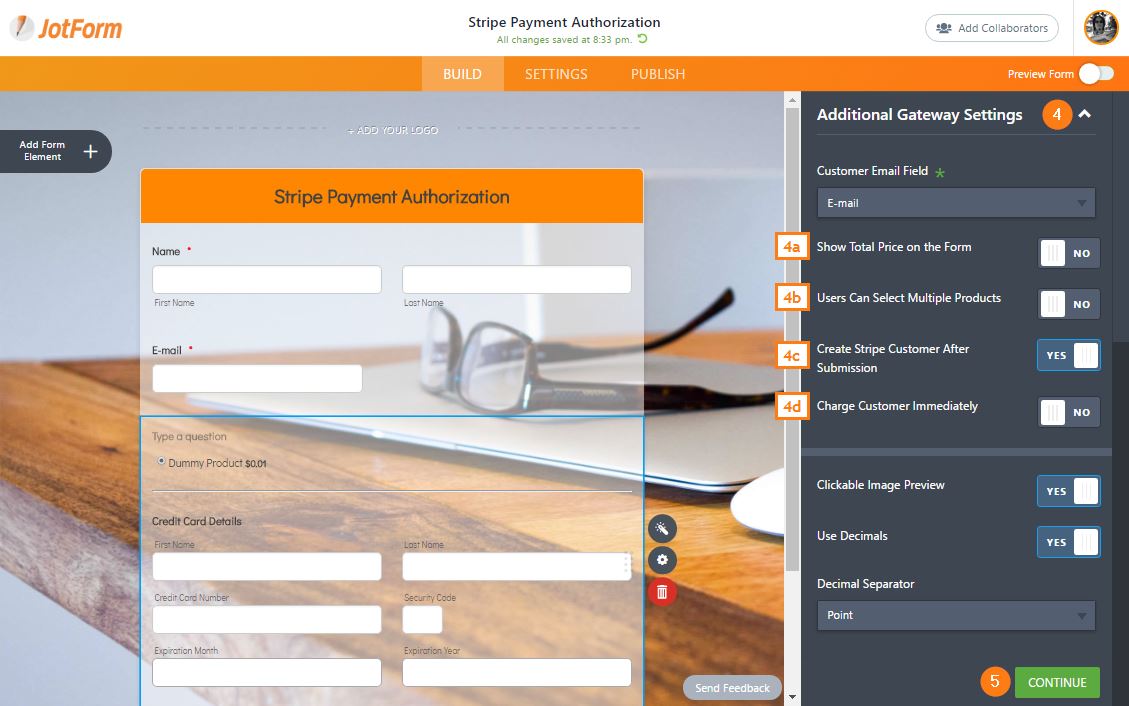Toggle Users Can Select Multiple Products
Screen dimensions: 1129x706
[x=1069, y=304]
